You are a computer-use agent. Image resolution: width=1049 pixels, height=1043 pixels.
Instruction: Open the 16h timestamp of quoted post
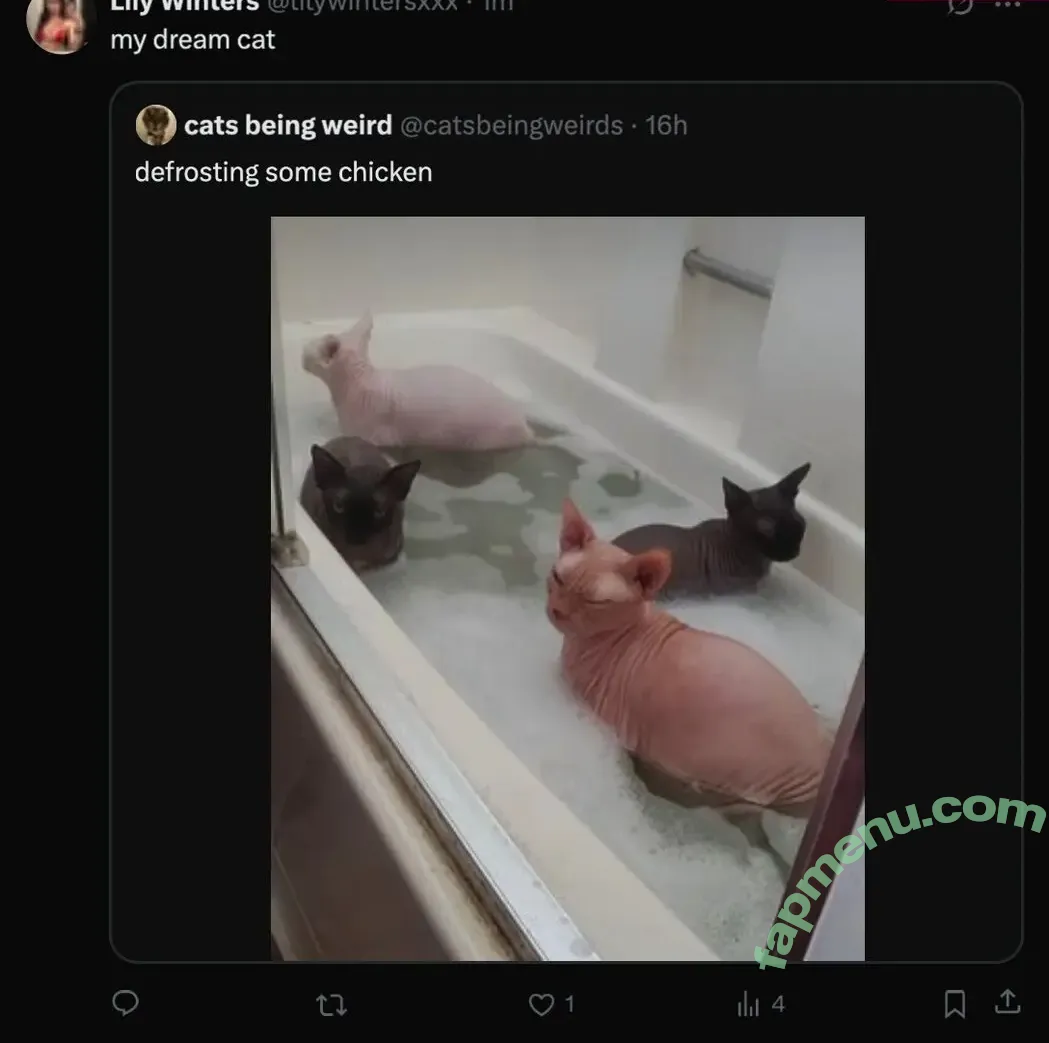click(x=666, y=125)
